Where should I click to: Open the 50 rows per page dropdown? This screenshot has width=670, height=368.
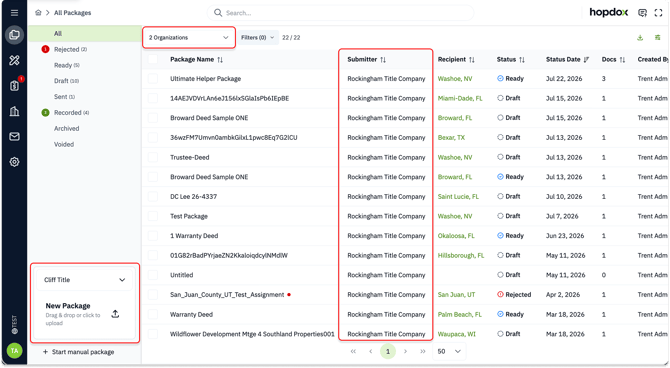coord(449,351)
